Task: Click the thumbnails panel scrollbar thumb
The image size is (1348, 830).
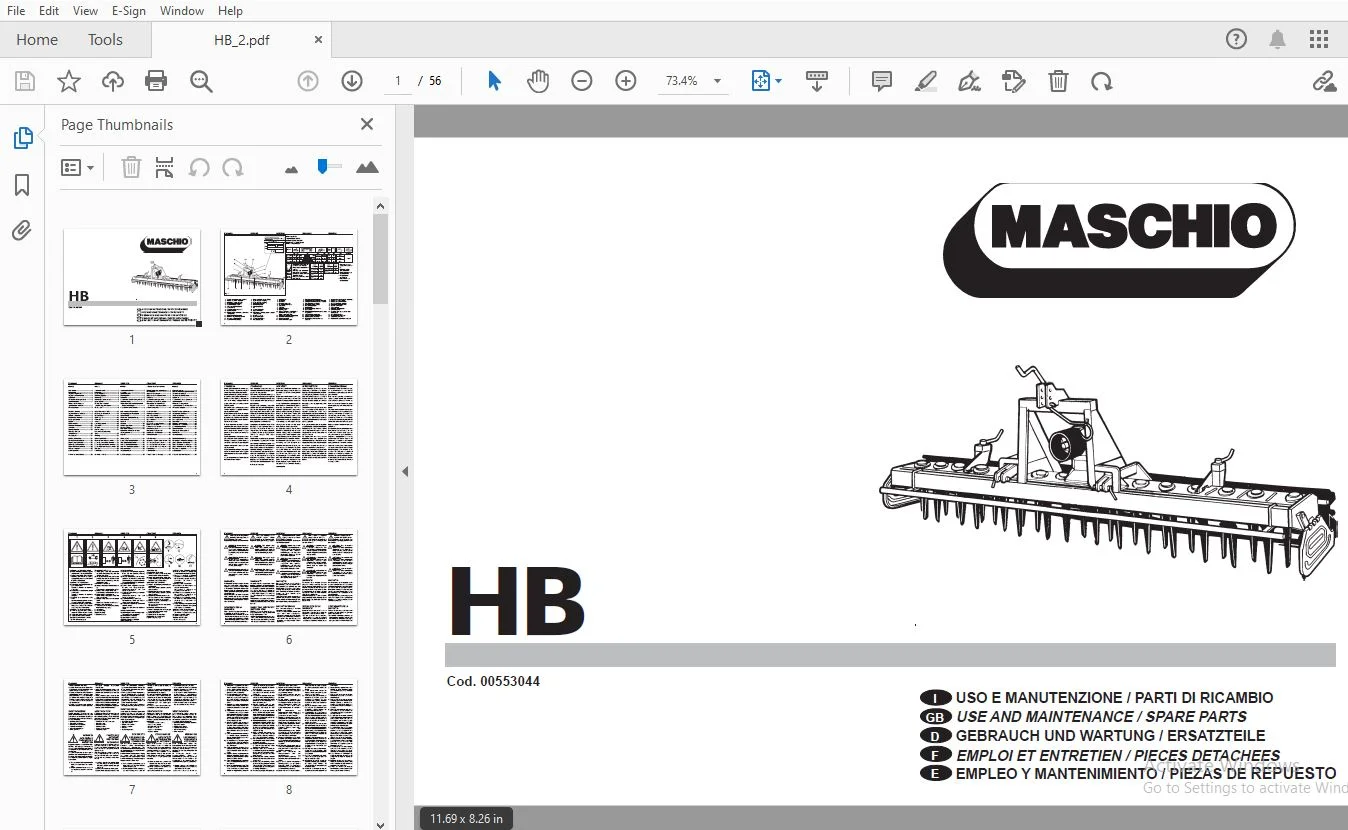Action: 380,258
